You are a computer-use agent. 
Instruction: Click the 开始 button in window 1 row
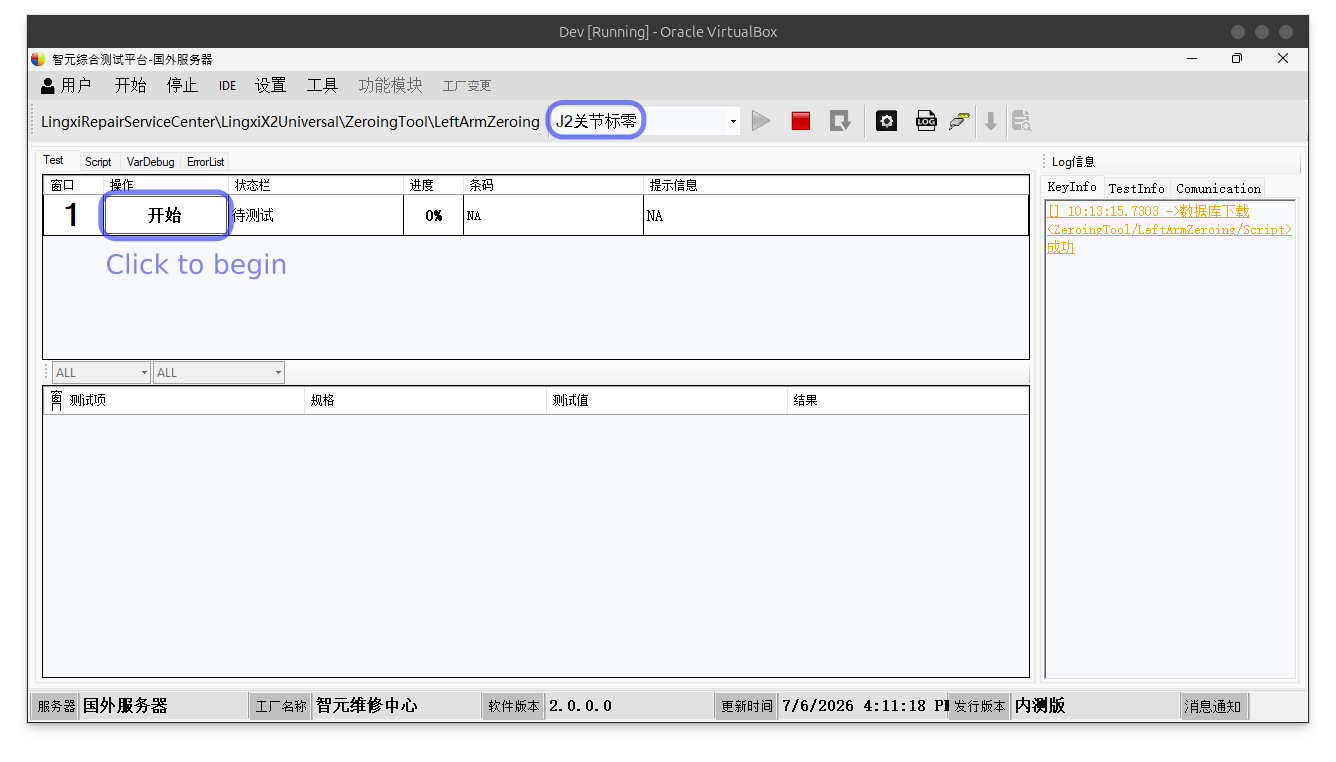tap(165, 215)
